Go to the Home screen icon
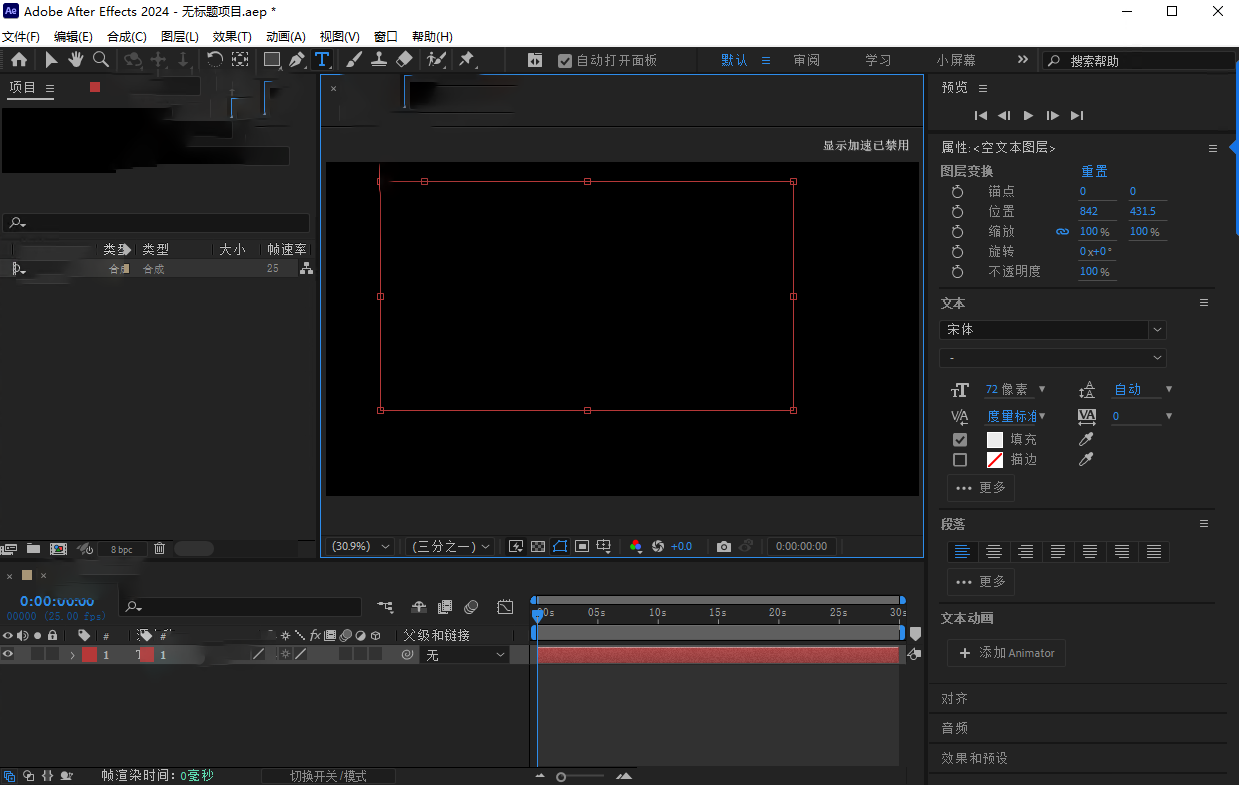This screenshot has width=1239, height=785. click(x=19, y=60)
